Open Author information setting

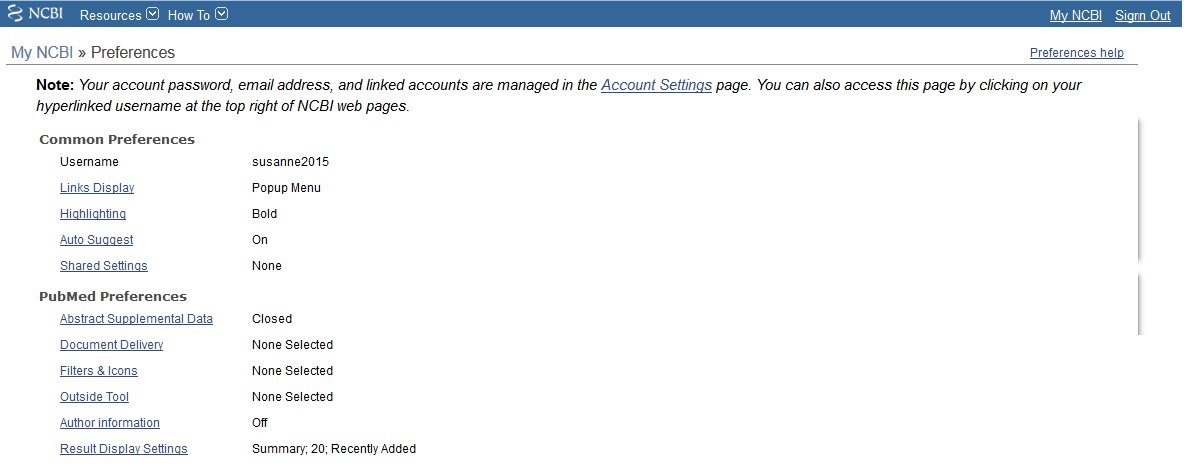pos(110,423)
